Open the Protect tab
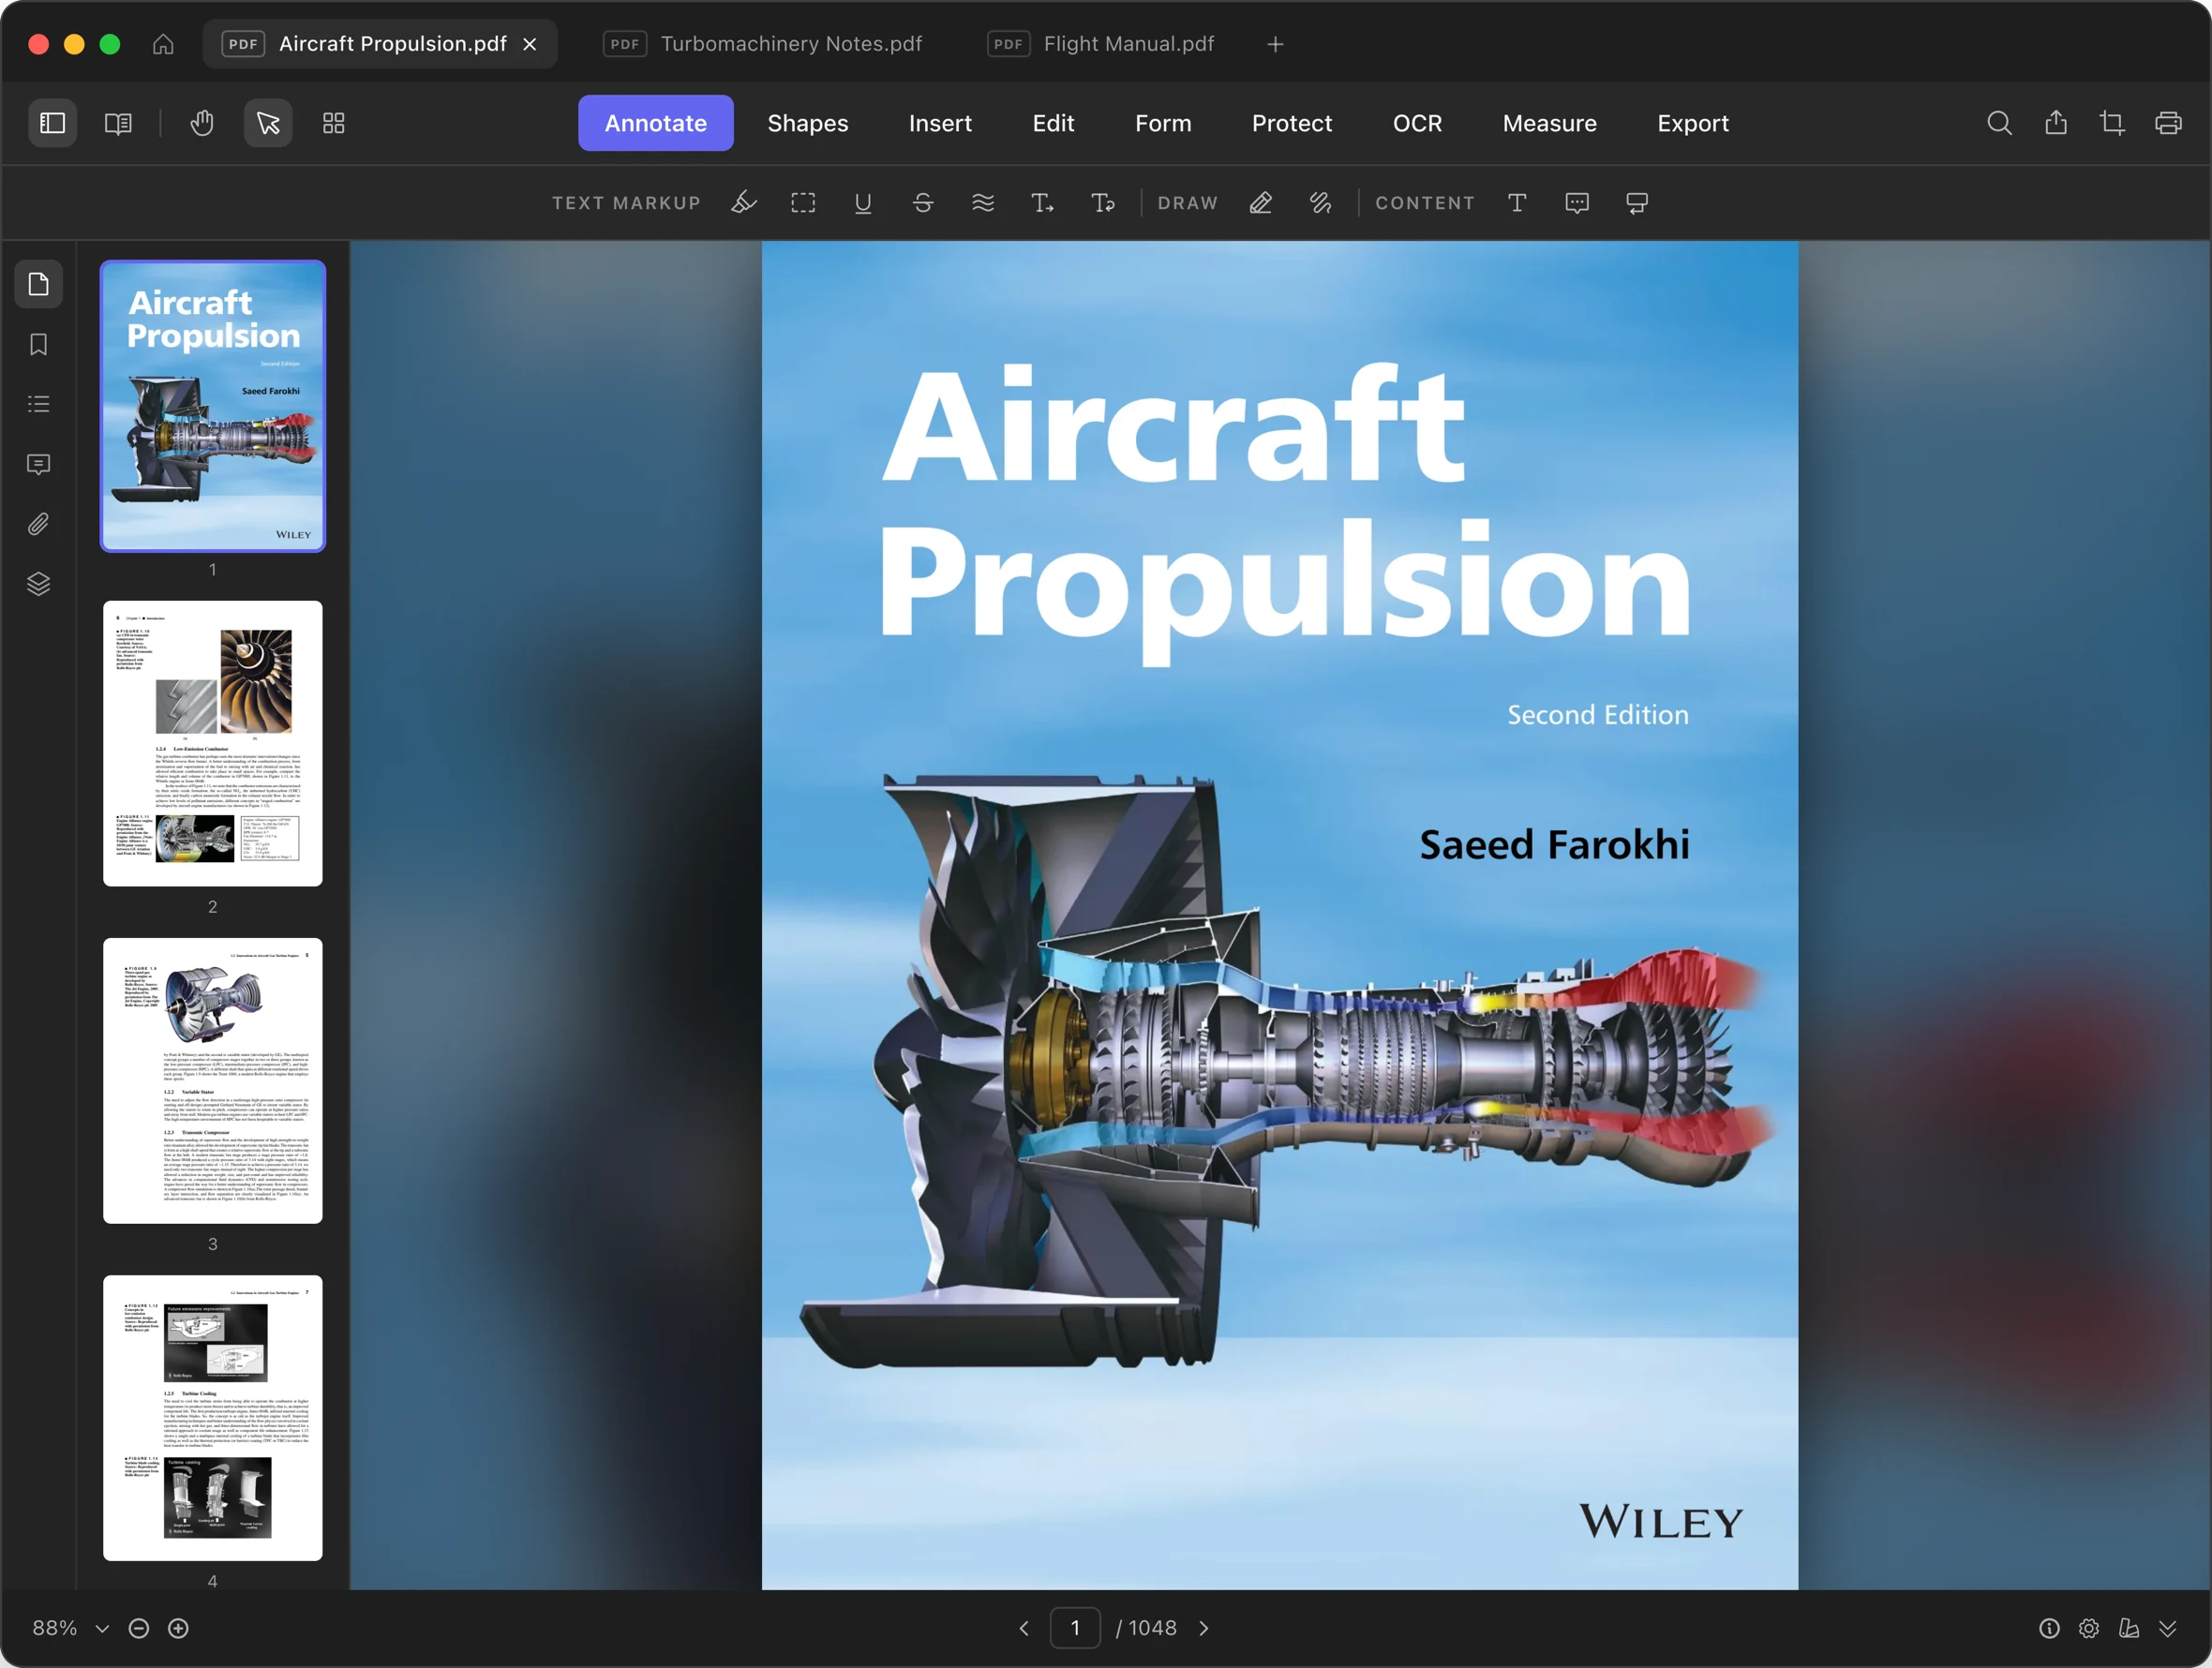This screenshot has width=2212, height=1668. (x=1292, y=123)
